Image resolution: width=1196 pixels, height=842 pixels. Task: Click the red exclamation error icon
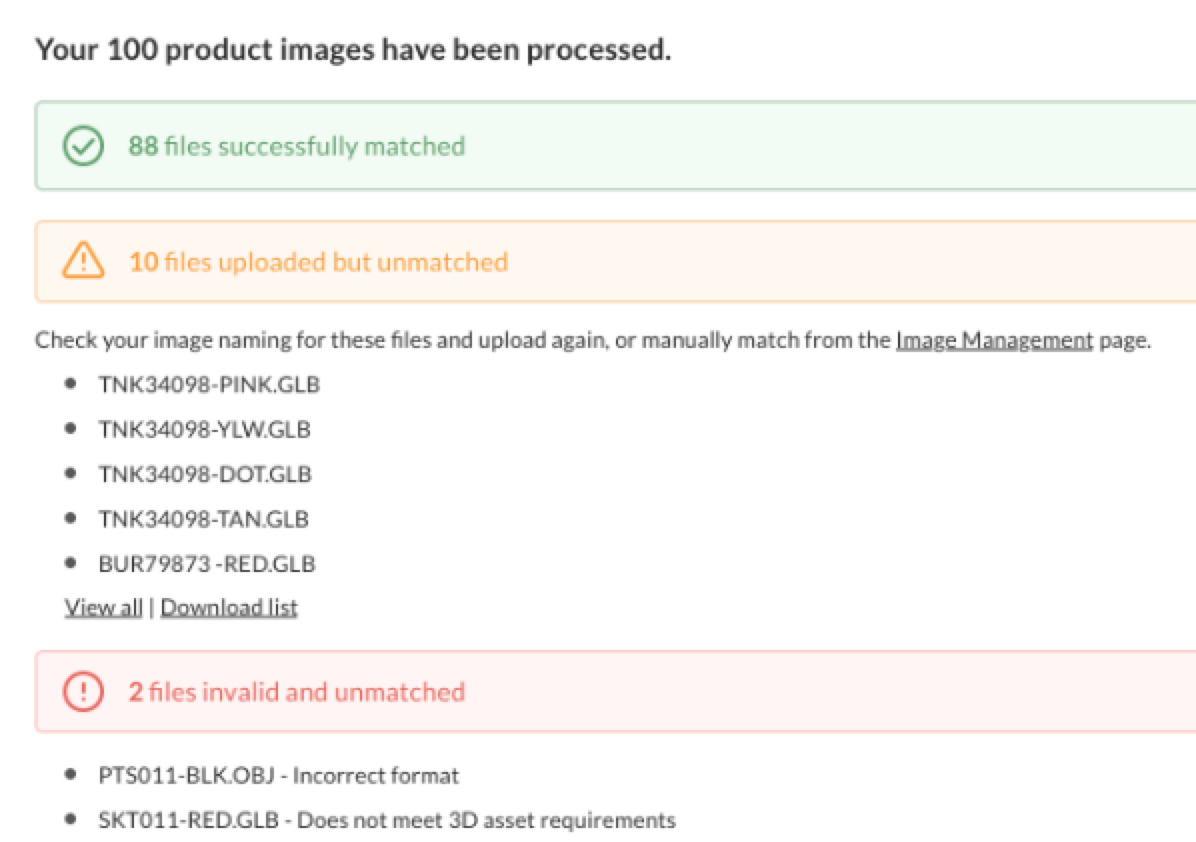[83, 691]
